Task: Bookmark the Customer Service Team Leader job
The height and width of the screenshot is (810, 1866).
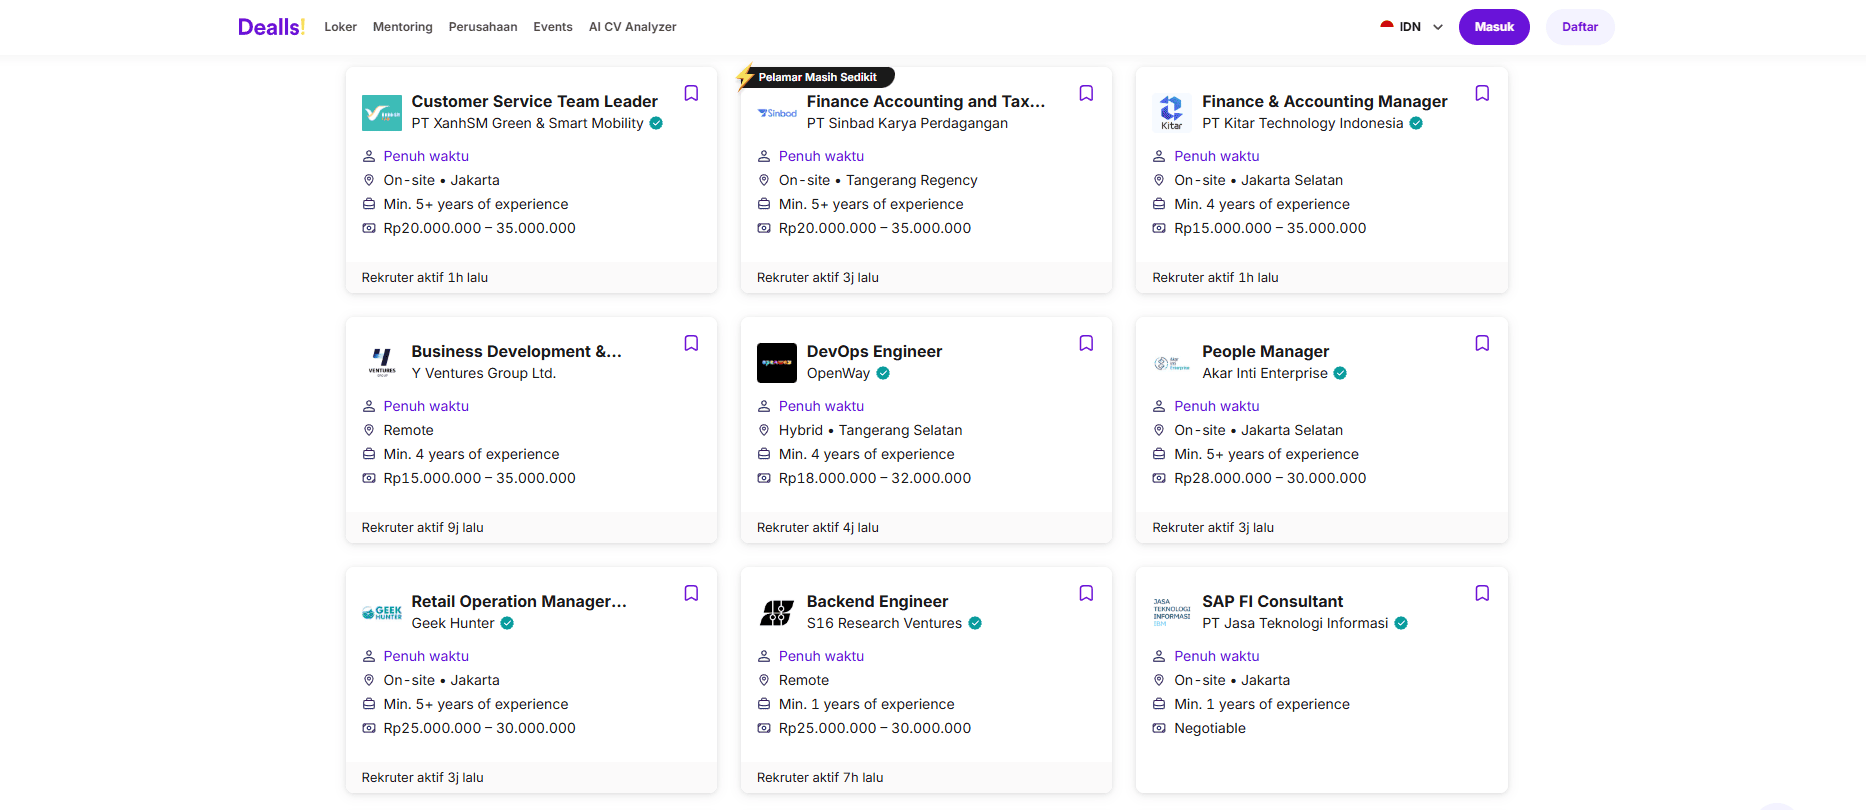Action: tap(691, 93)
